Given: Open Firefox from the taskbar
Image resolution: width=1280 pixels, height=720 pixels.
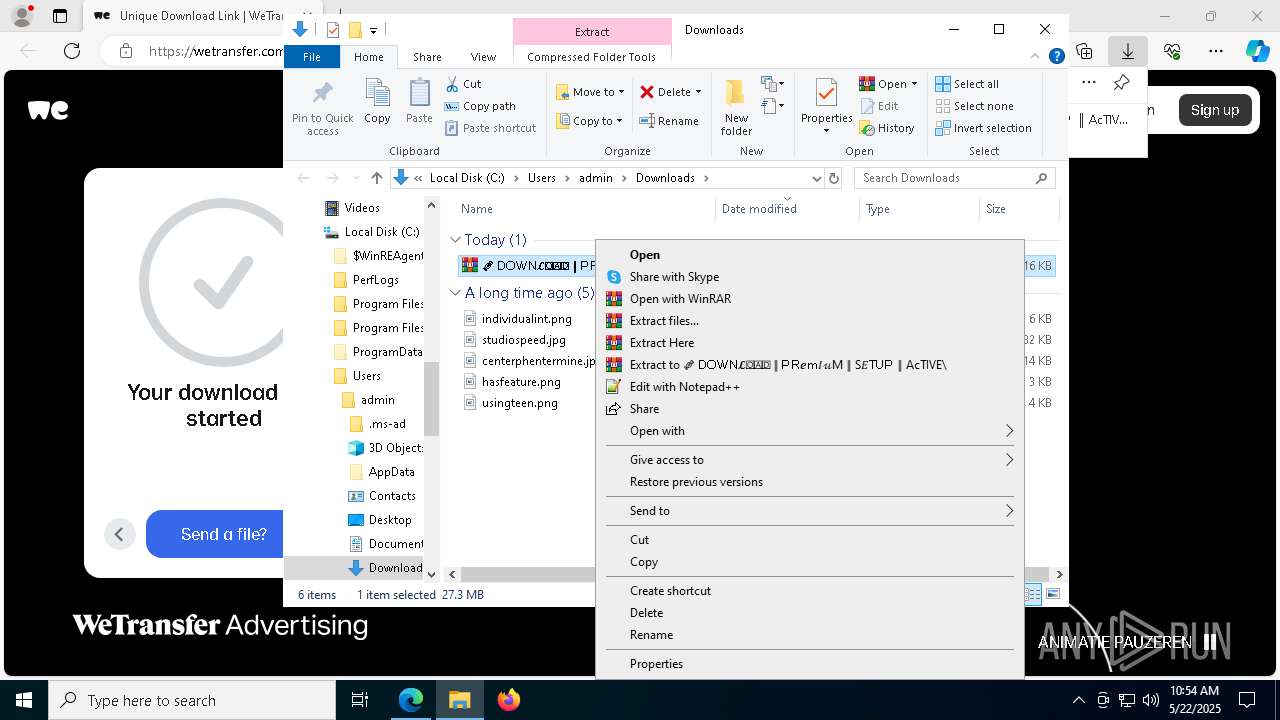Looking at the screenshot, I should 509,700.
